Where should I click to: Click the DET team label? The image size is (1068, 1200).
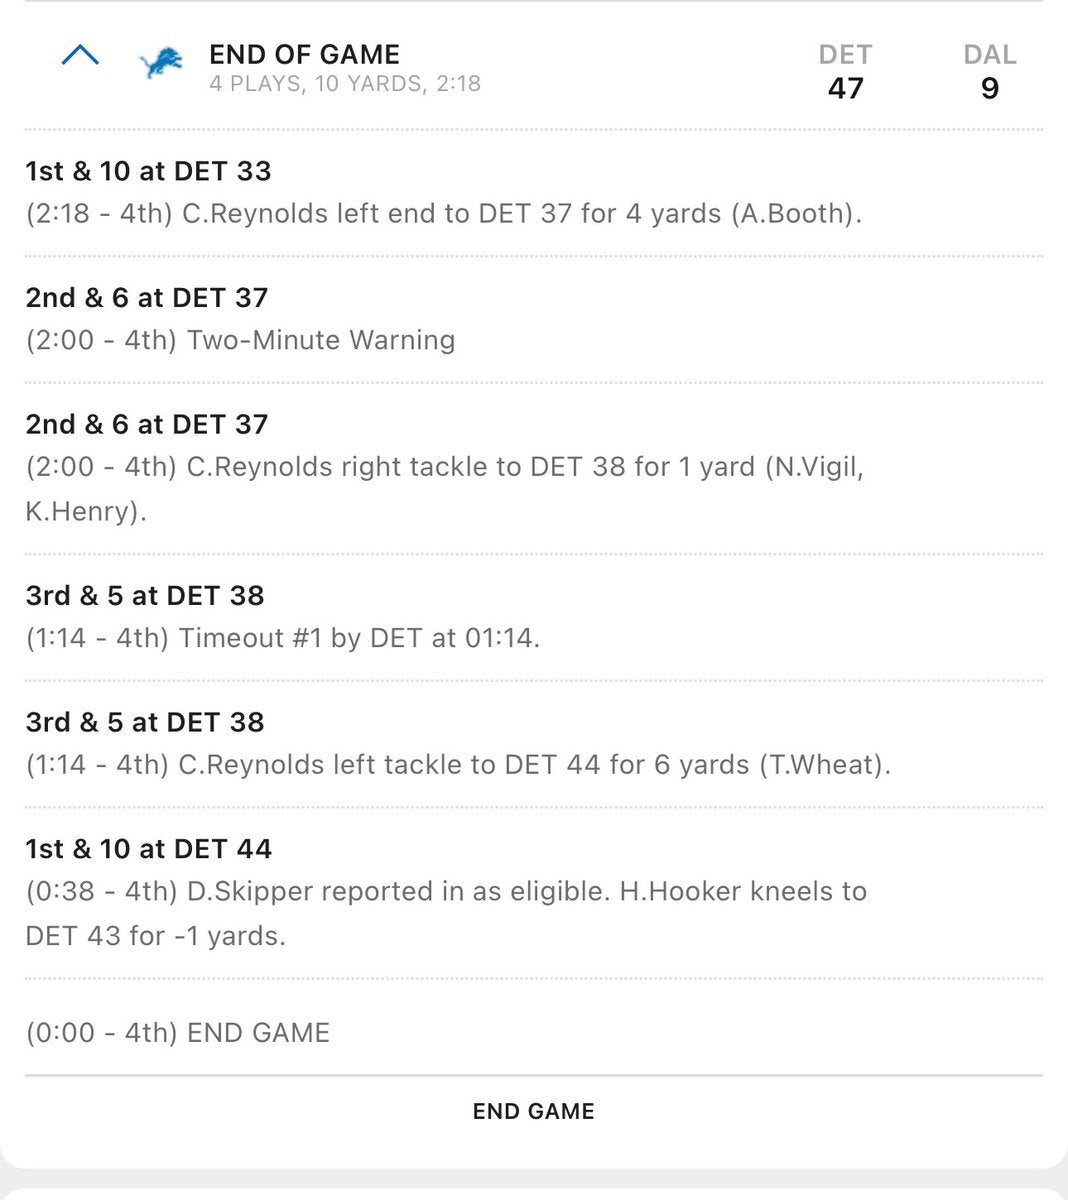pyautogui.click(x=845, y=54)
